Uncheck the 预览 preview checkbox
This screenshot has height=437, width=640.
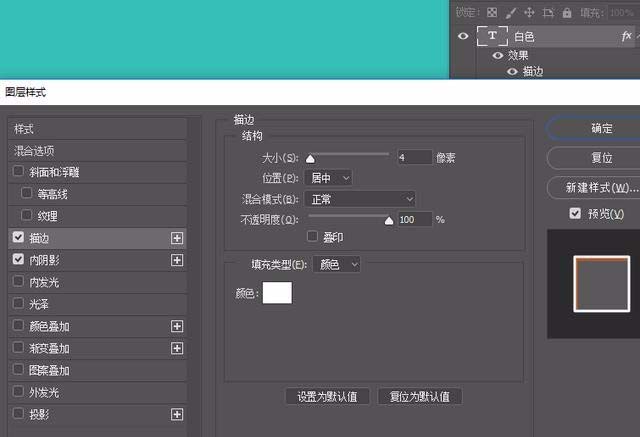575,213
